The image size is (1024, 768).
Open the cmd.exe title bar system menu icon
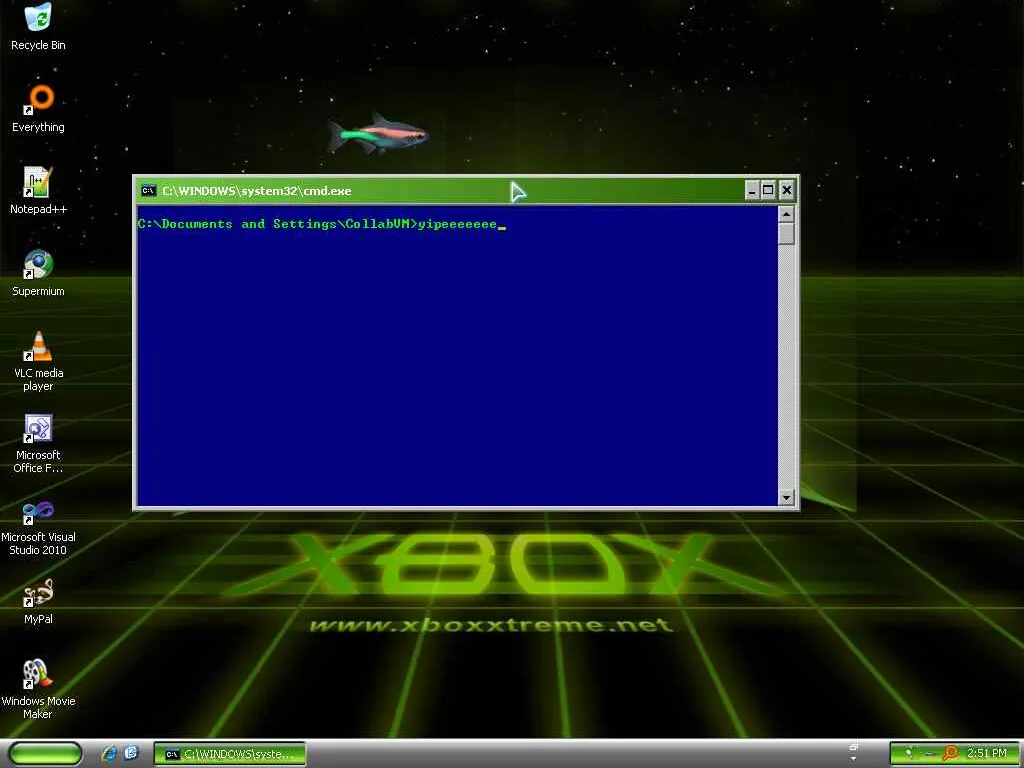click(149, 191)
